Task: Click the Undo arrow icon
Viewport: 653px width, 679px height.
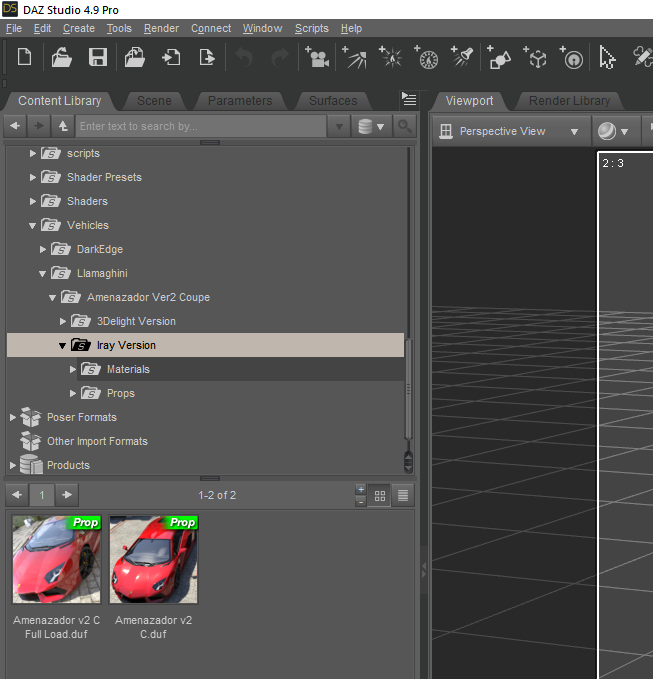Action: [x=244, y=58]
